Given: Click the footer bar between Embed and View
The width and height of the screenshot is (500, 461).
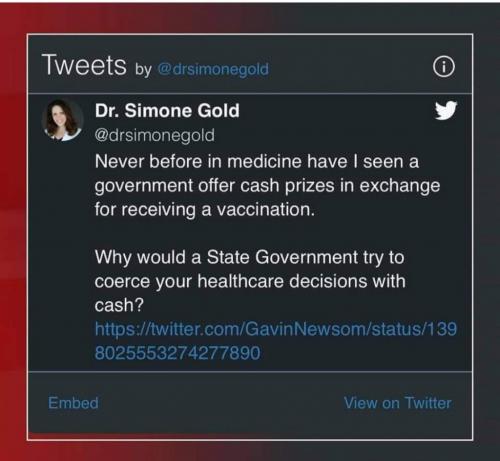Looking at the screenshot, I should 220,403.
